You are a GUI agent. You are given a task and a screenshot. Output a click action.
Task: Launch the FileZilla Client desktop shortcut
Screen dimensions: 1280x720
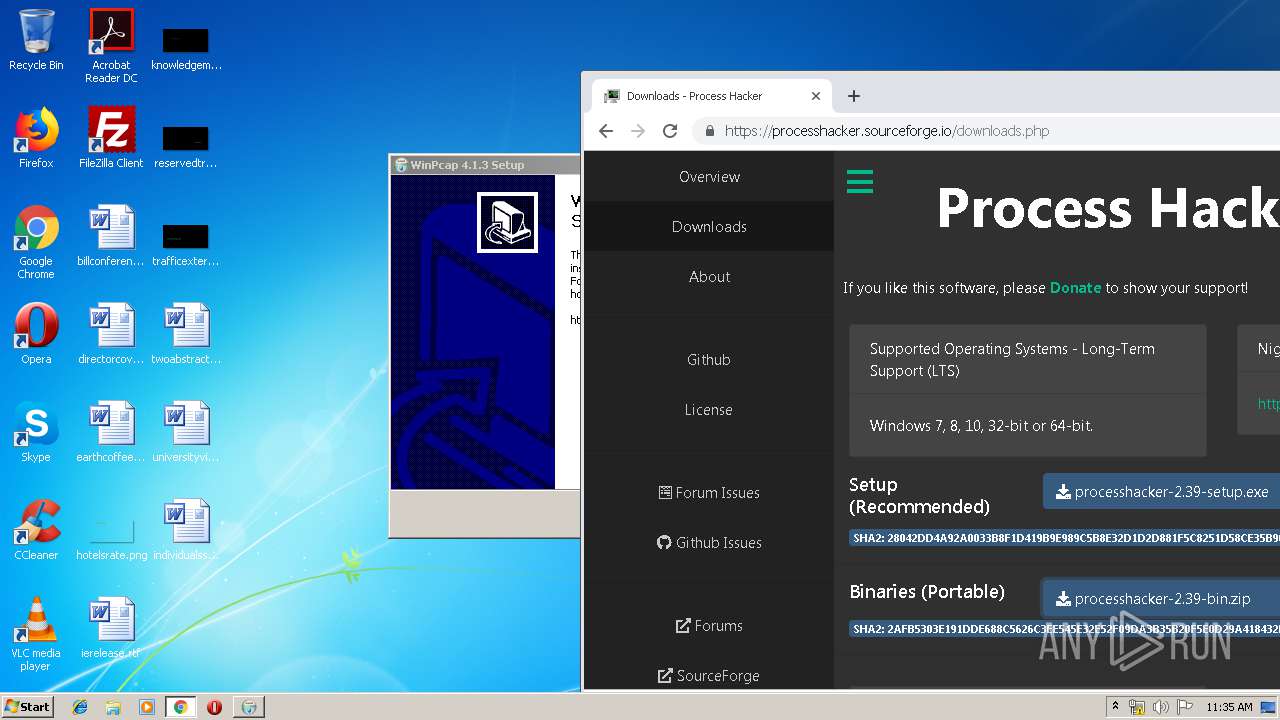tap(111, 138)
